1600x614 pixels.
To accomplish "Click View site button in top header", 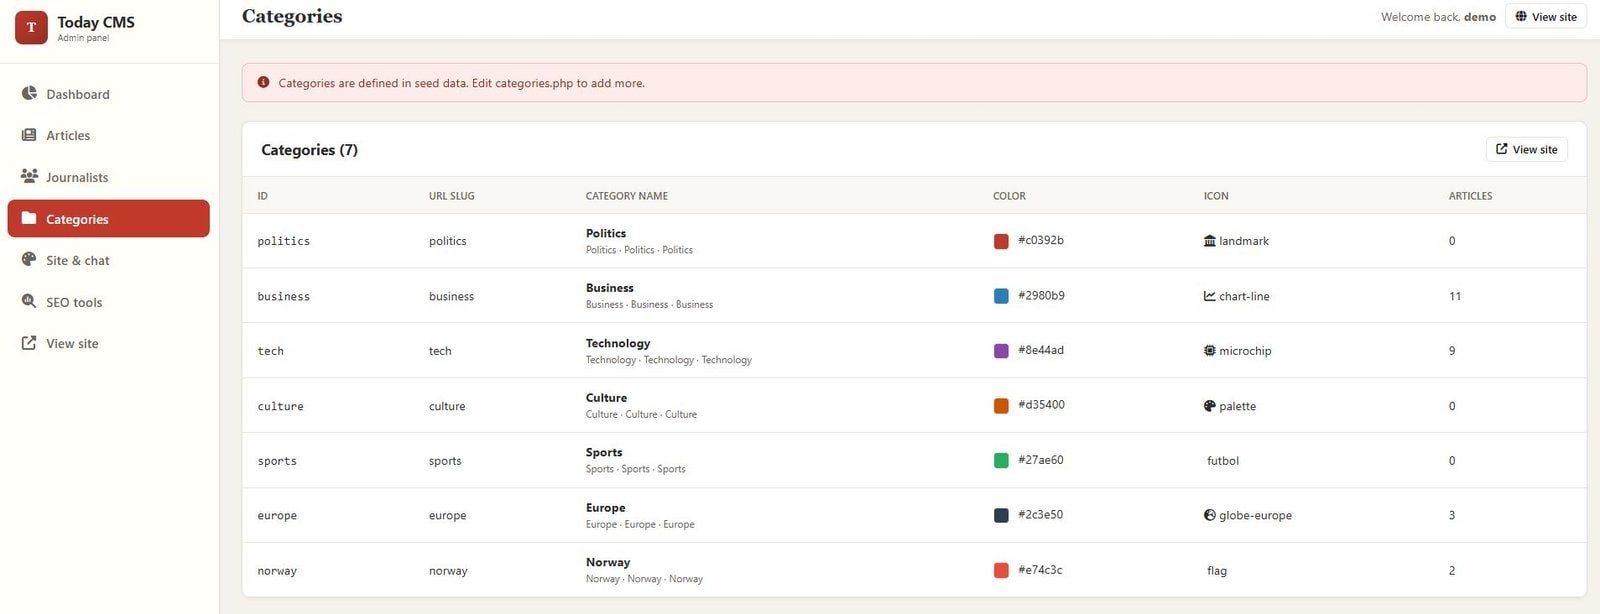I will tap(1546, 16).
